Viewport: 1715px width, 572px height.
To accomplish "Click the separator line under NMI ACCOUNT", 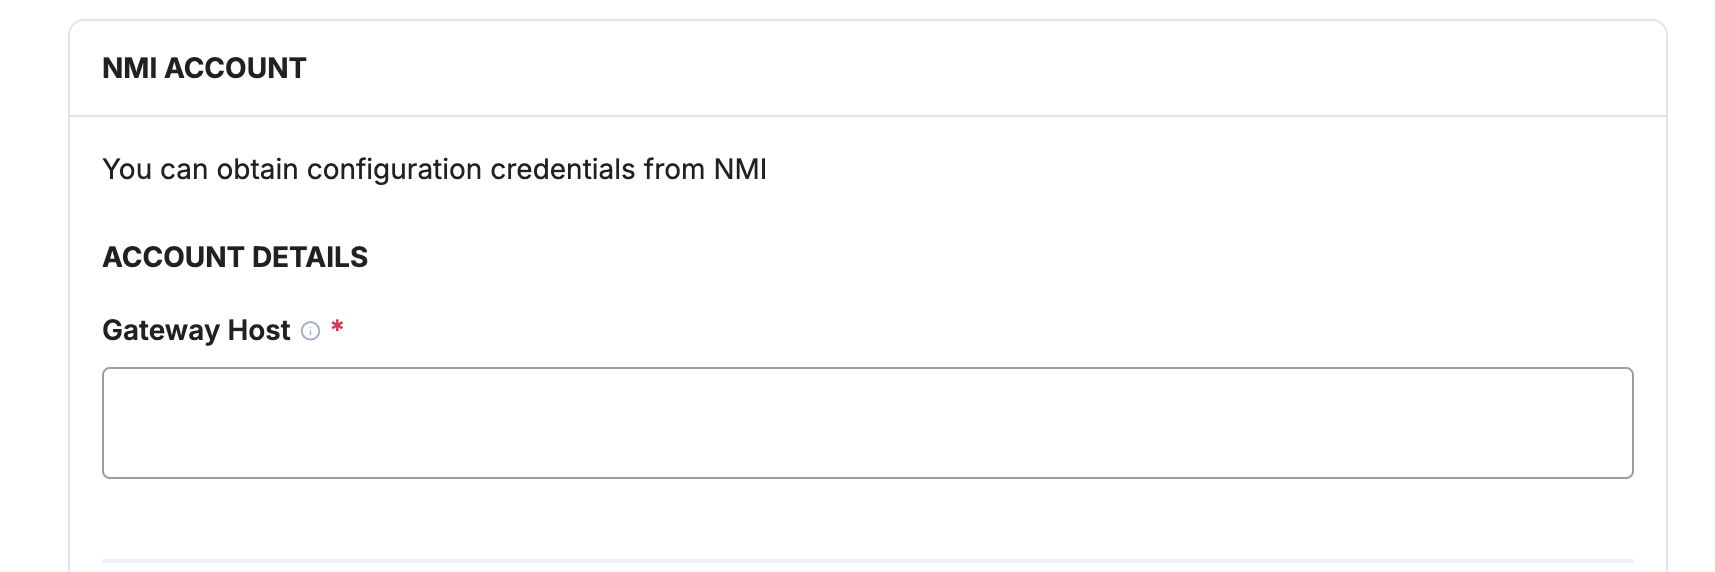I will click(867, 116).
